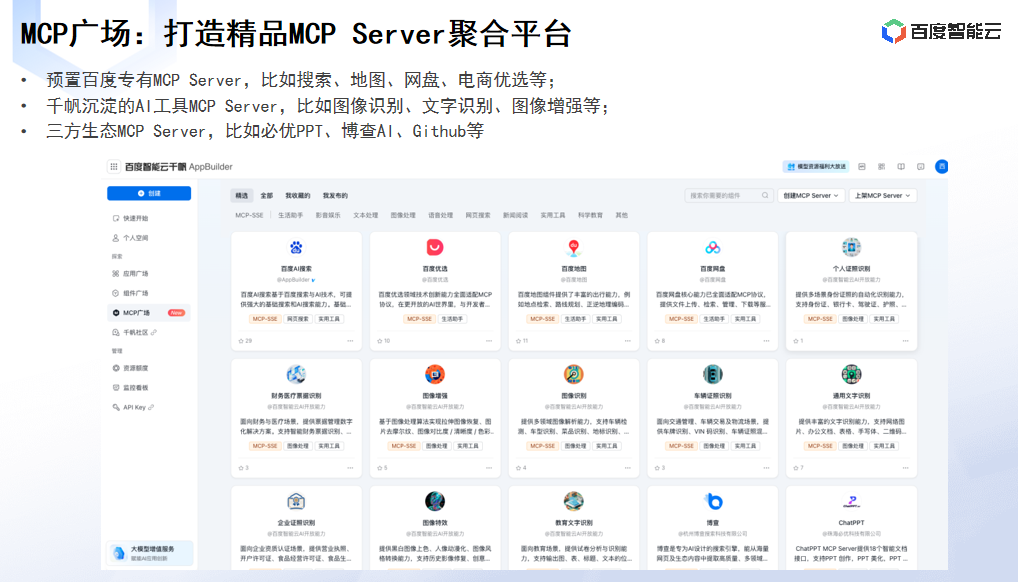The width and height of the screenshot is (1018, 582).
Task: Switch to the 我收藏的 tab
Action: 297,195
